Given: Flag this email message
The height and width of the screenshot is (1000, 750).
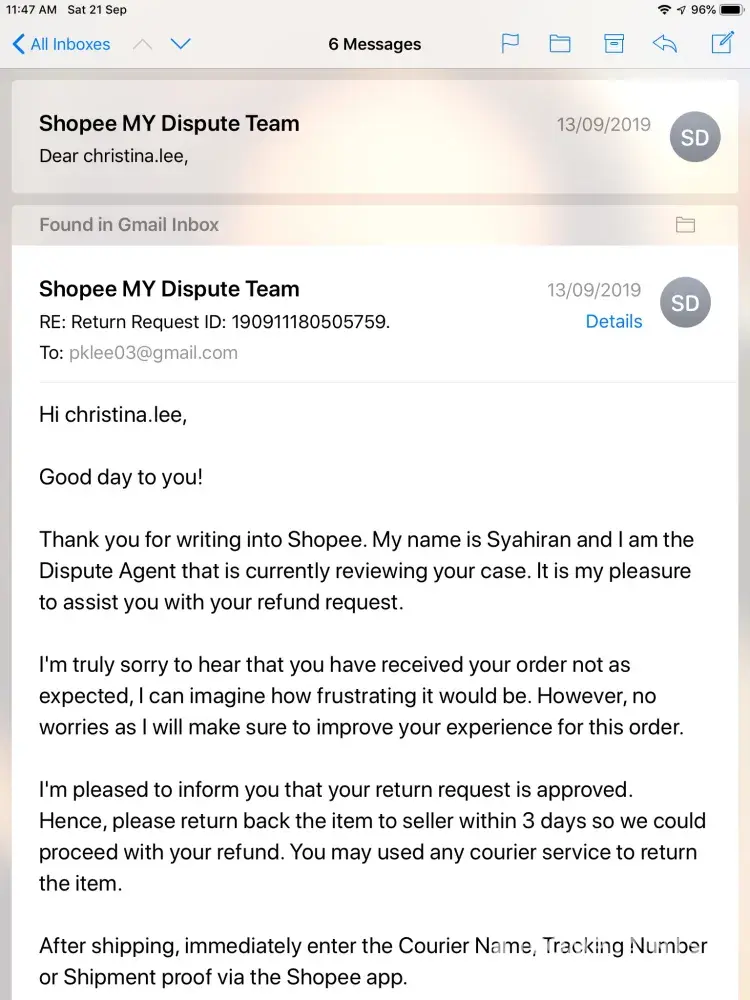Looking at the screenshot, I should tap(510, 44).
